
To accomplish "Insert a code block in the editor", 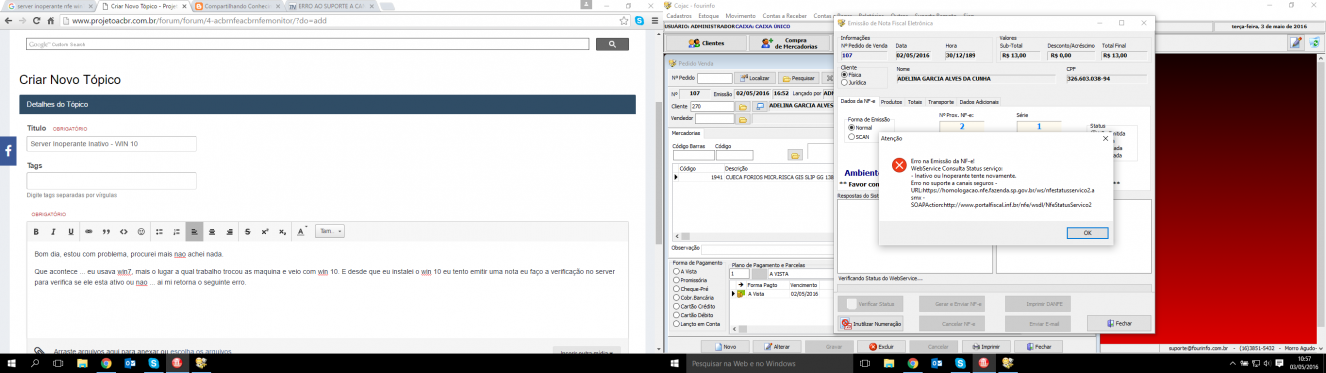I will [124, 231].
